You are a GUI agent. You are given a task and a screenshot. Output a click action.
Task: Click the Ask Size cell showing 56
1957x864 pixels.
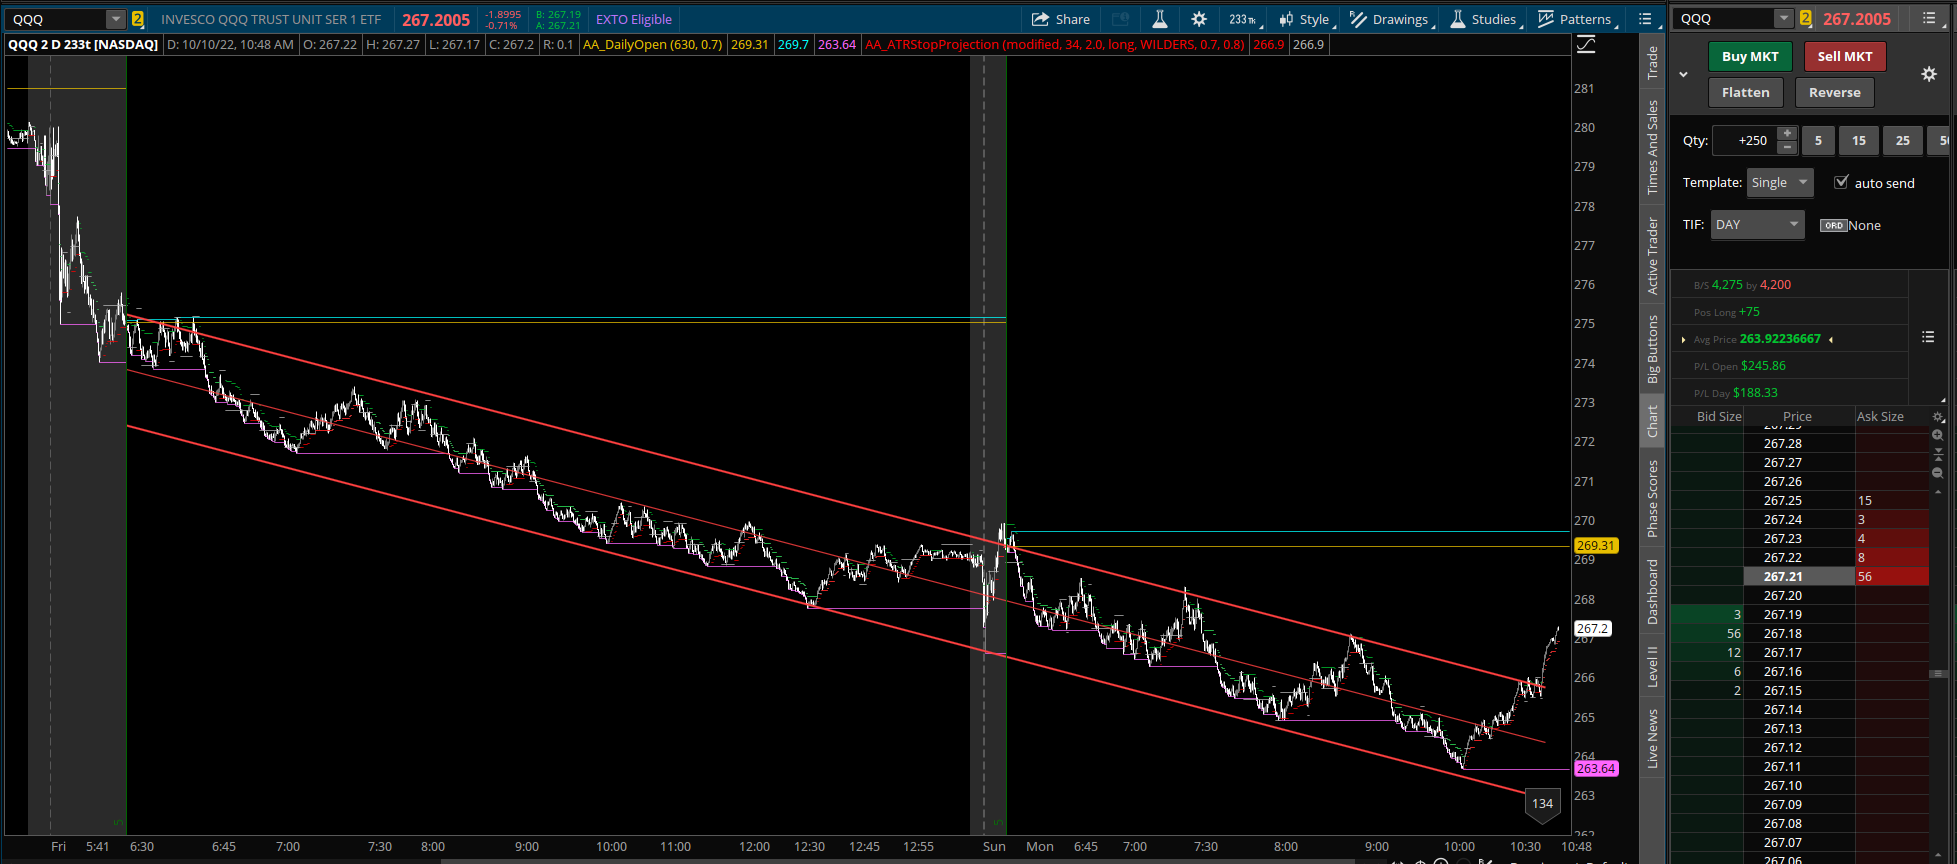[1892, 576]
